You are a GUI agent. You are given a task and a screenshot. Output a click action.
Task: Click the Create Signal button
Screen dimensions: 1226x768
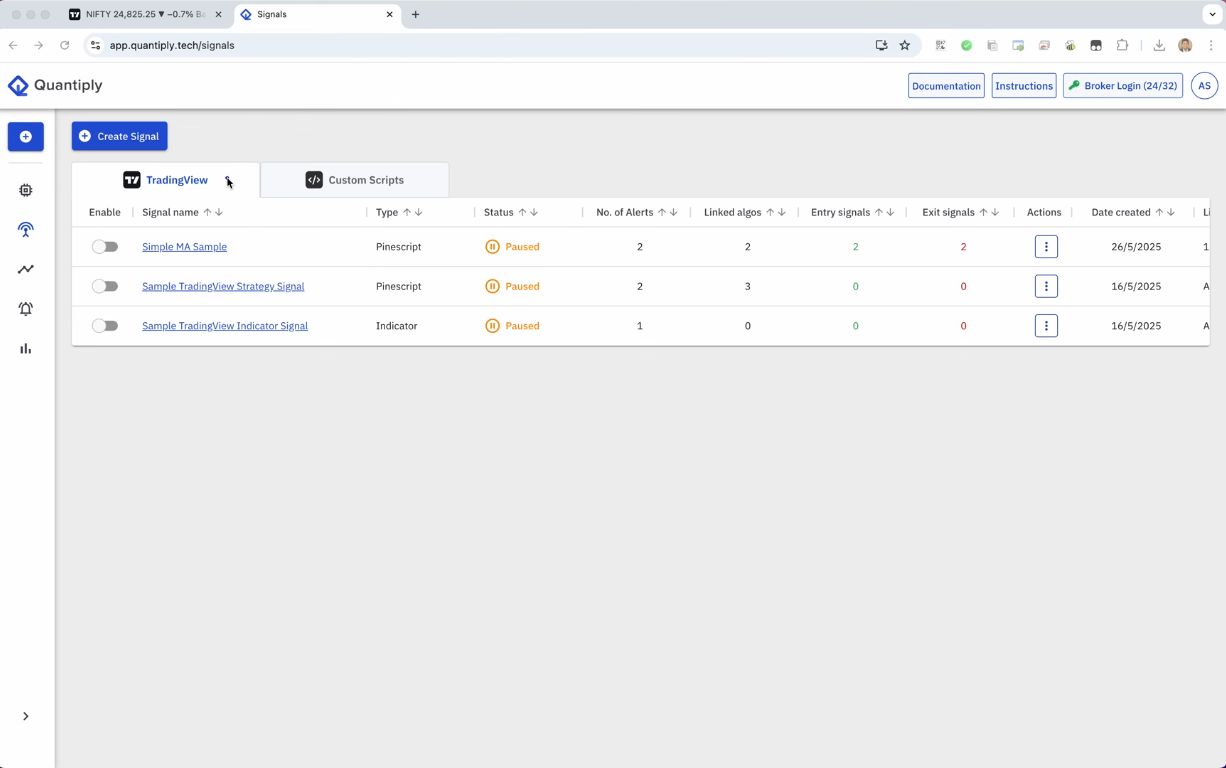point(119,136)
